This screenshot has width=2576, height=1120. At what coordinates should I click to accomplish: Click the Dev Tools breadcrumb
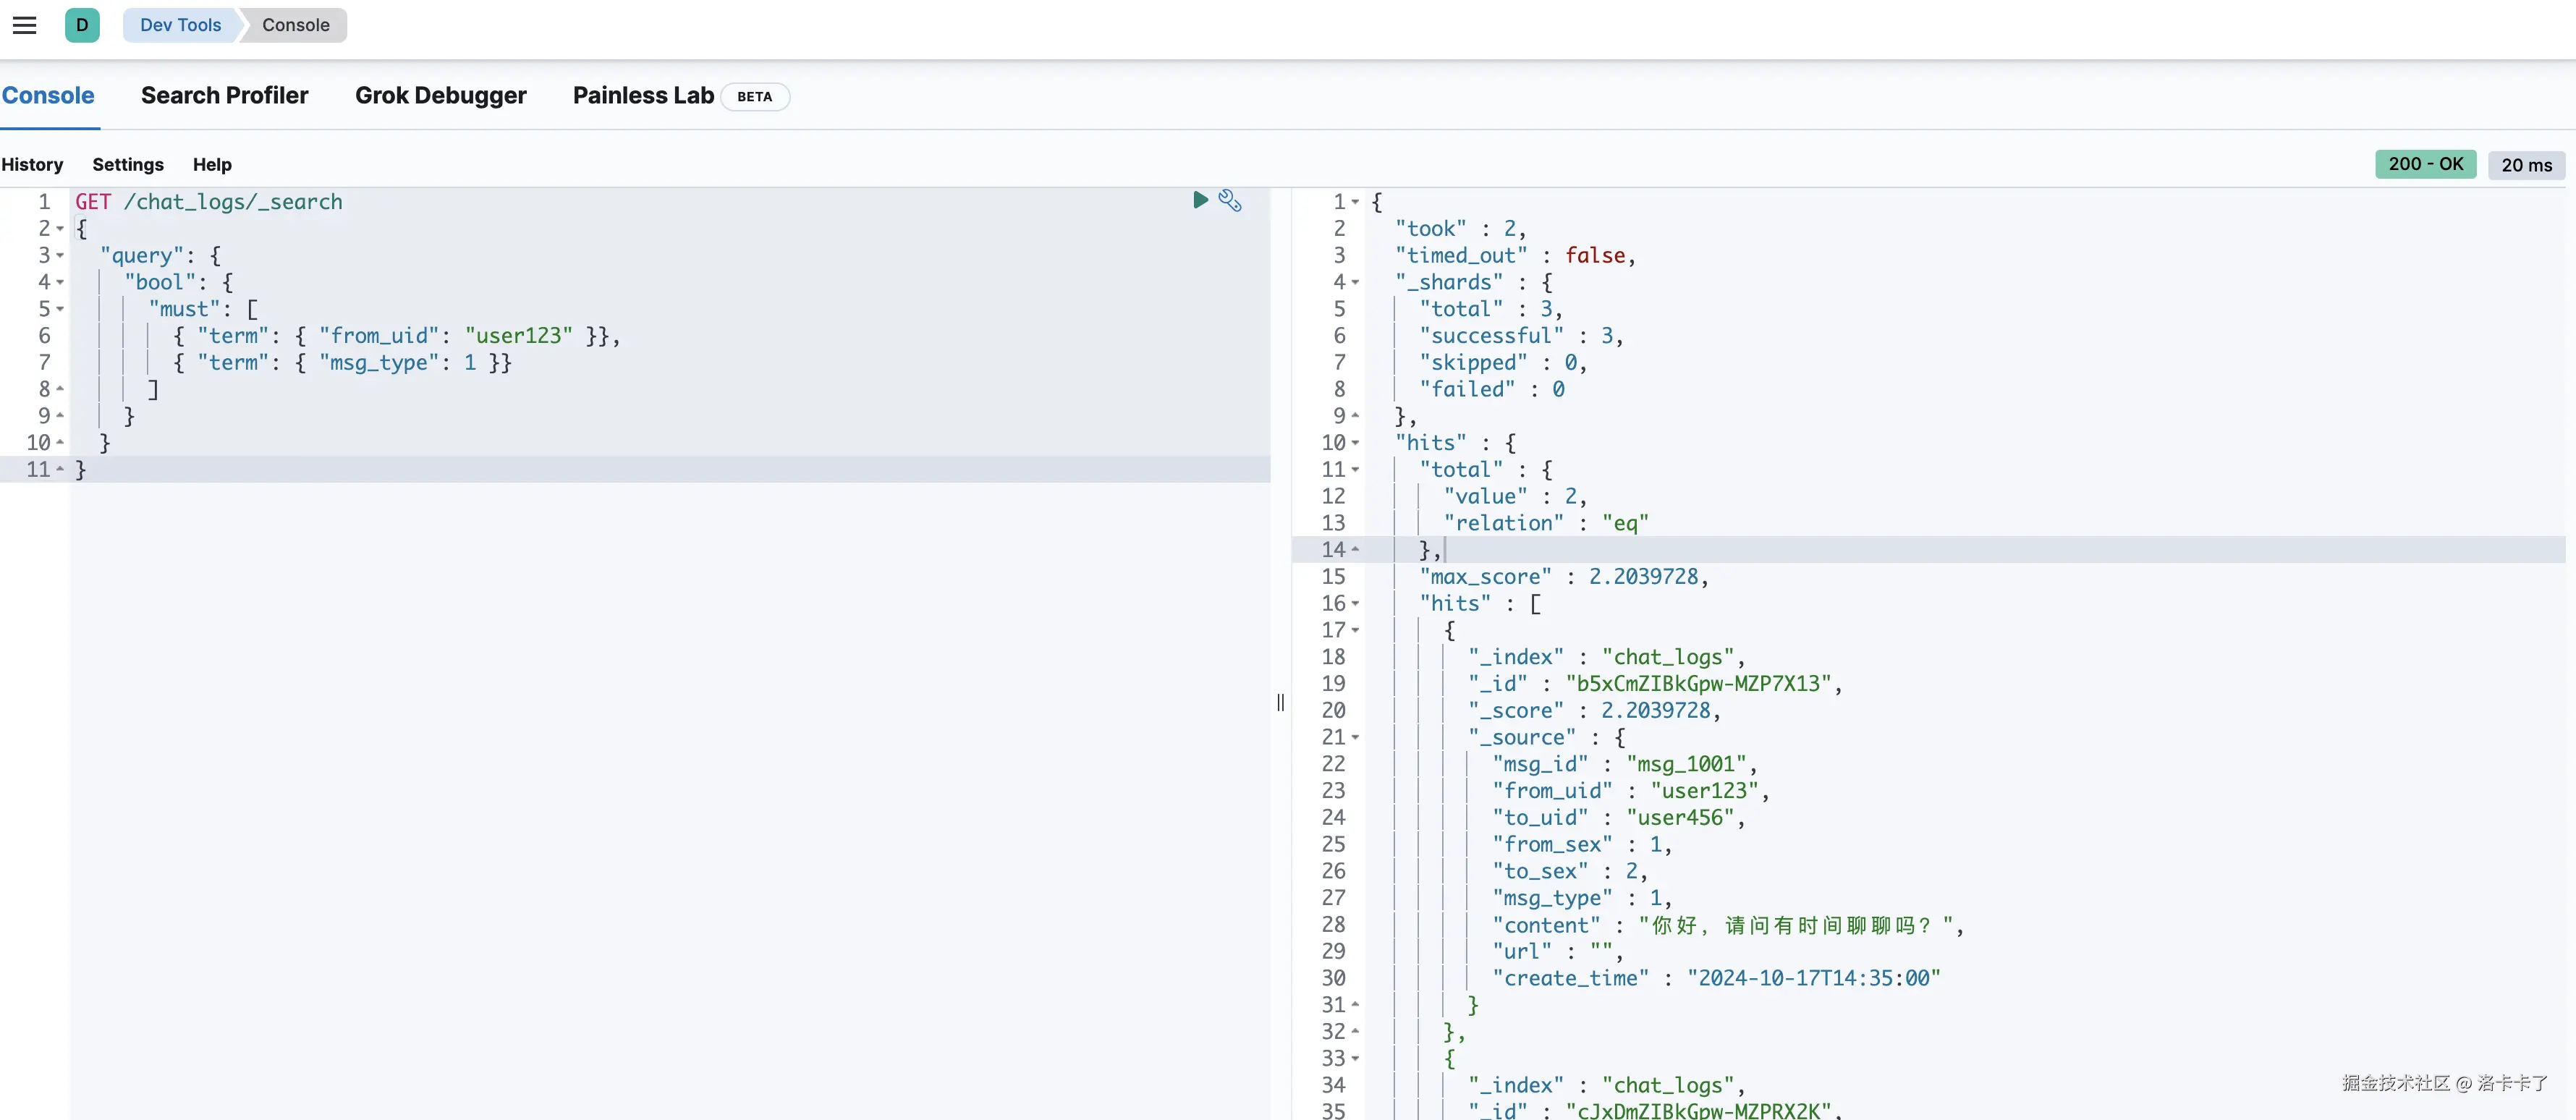[x=180, y=25]
